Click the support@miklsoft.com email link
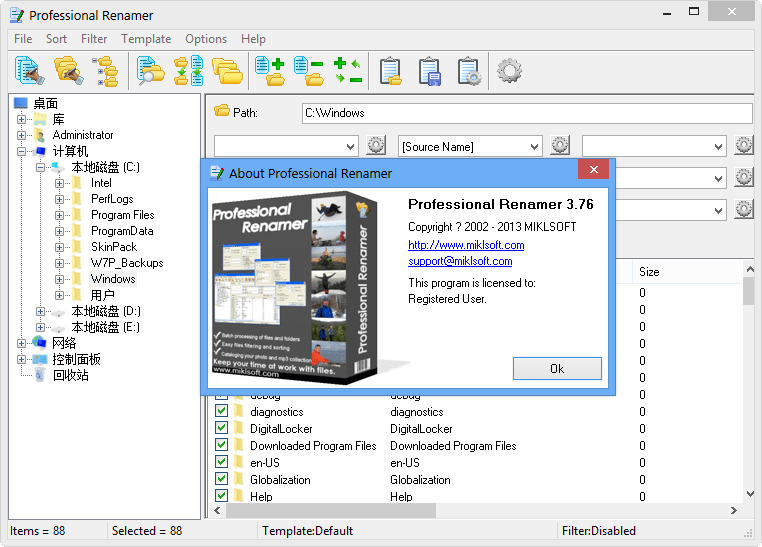Image resolution: width=762 pixels, height=547 pixels. (x=460, y=261)
